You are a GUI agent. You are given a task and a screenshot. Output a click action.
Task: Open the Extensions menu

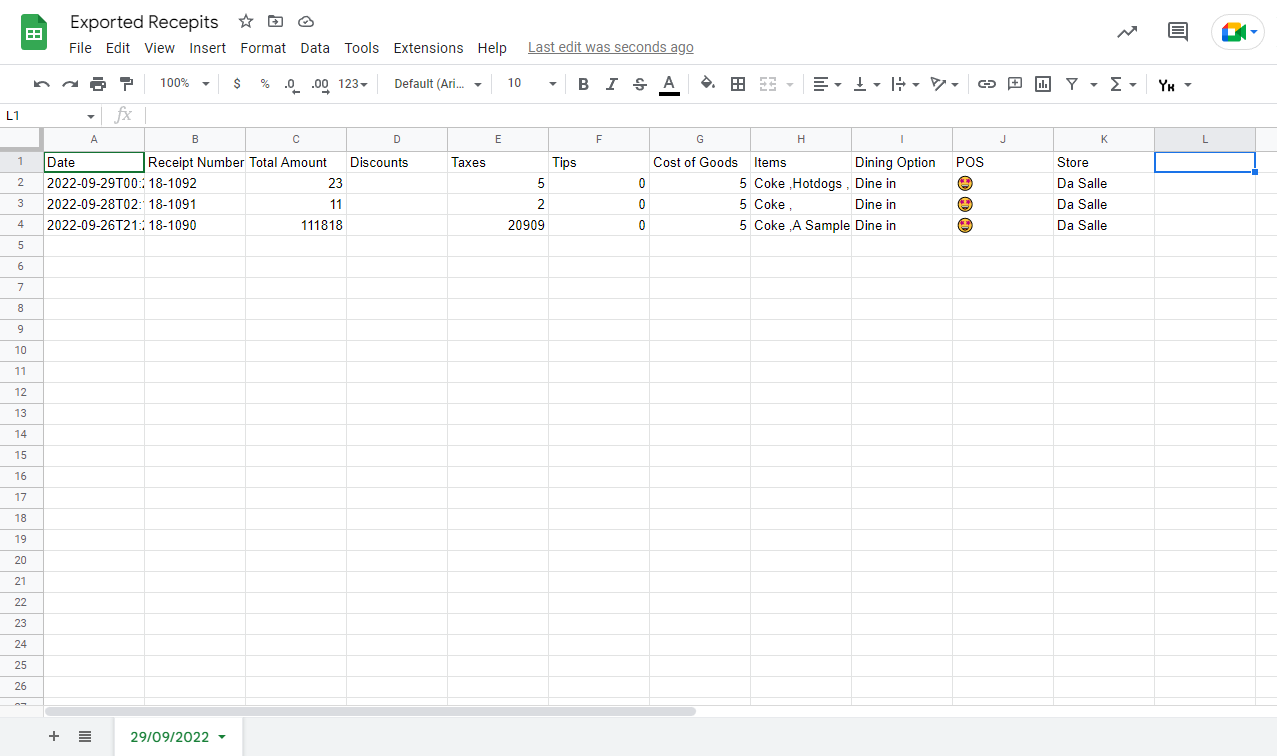[x=428, y=47]
